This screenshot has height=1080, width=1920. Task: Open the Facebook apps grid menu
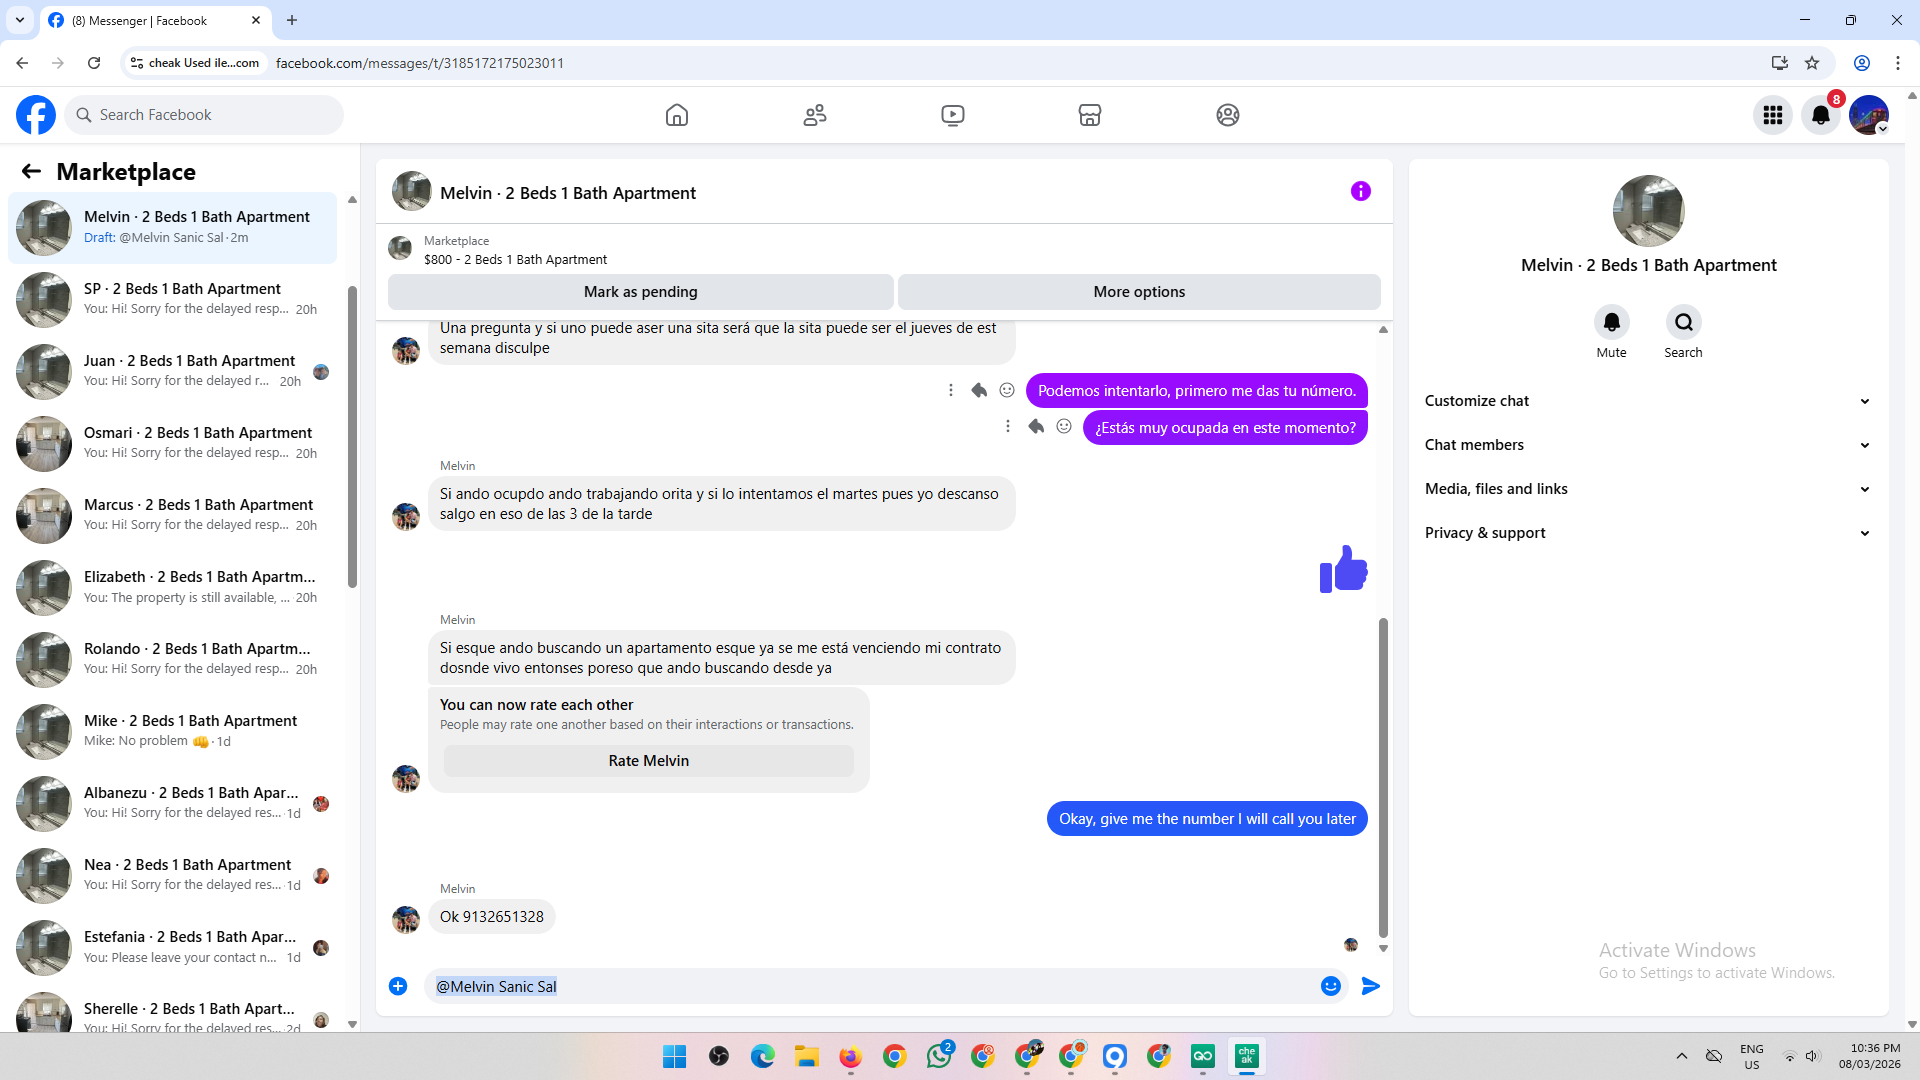click(x=1772, y=115)
